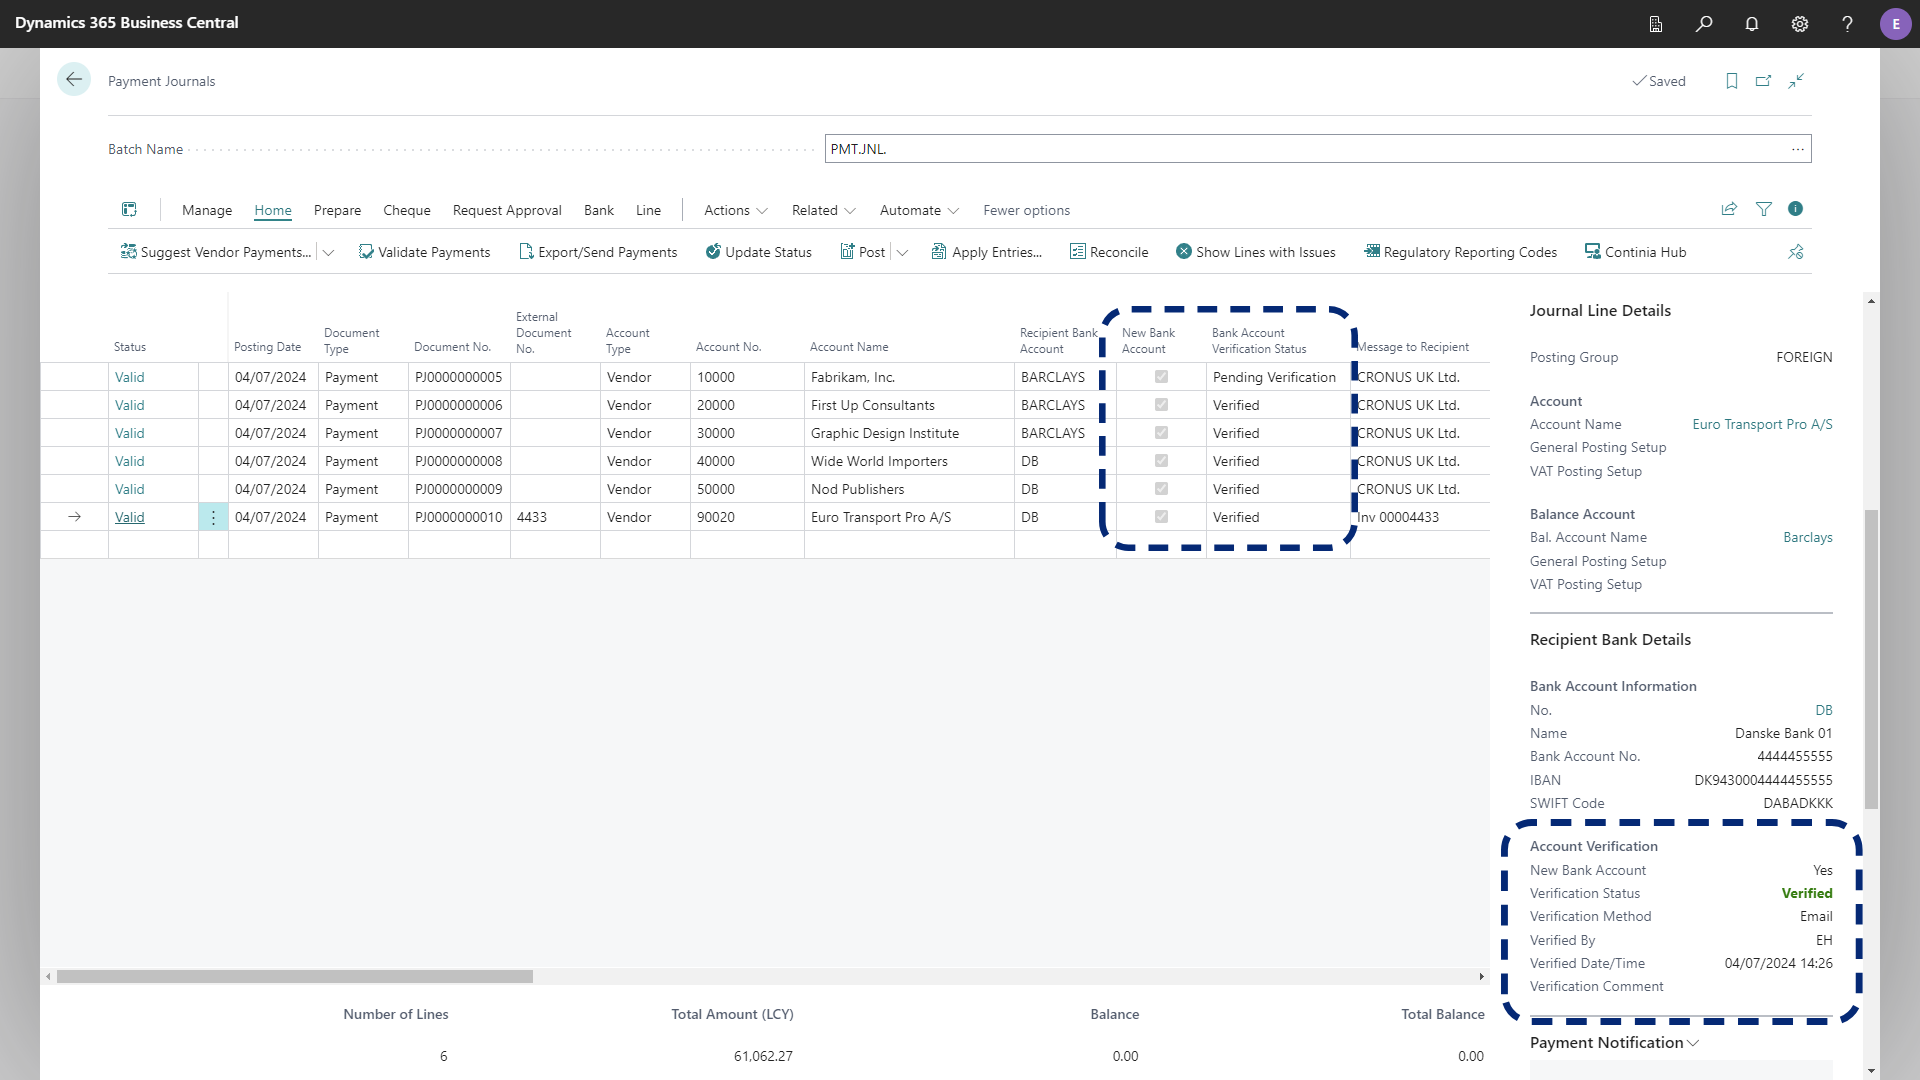Select Pending Verification cell
The height and width of the screenshot is (1080, 1920).
(1278, 377)
